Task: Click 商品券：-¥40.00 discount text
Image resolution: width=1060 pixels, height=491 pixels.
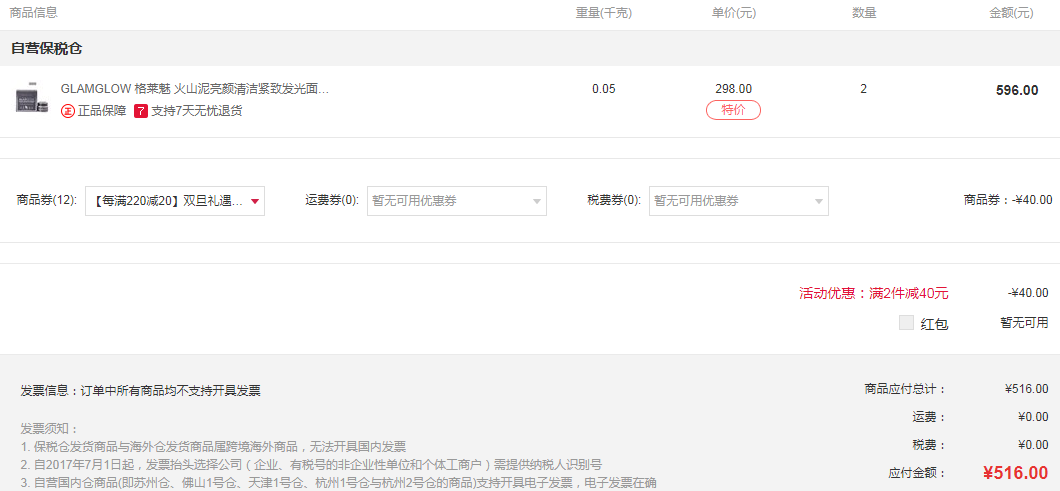Action: (x=1008, y=200)
